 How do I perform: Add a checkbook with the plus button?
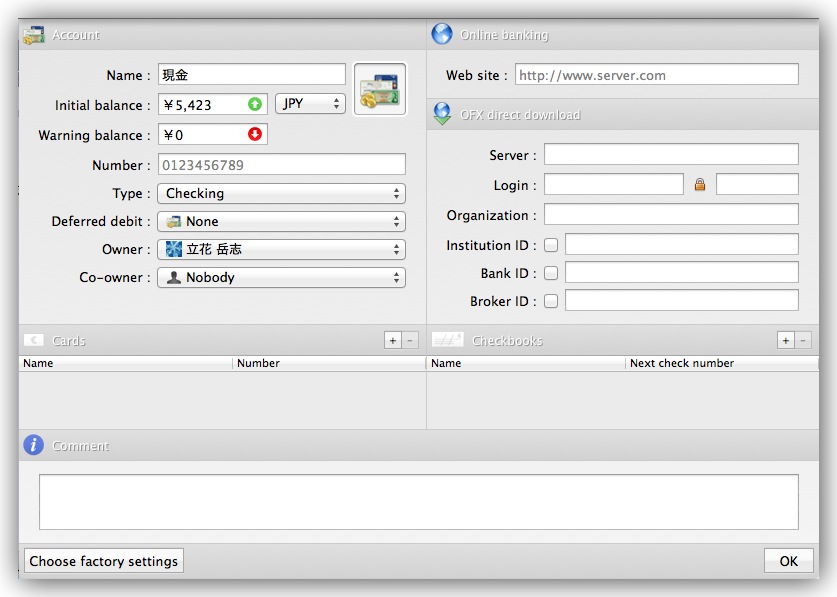tap(786, 341)
